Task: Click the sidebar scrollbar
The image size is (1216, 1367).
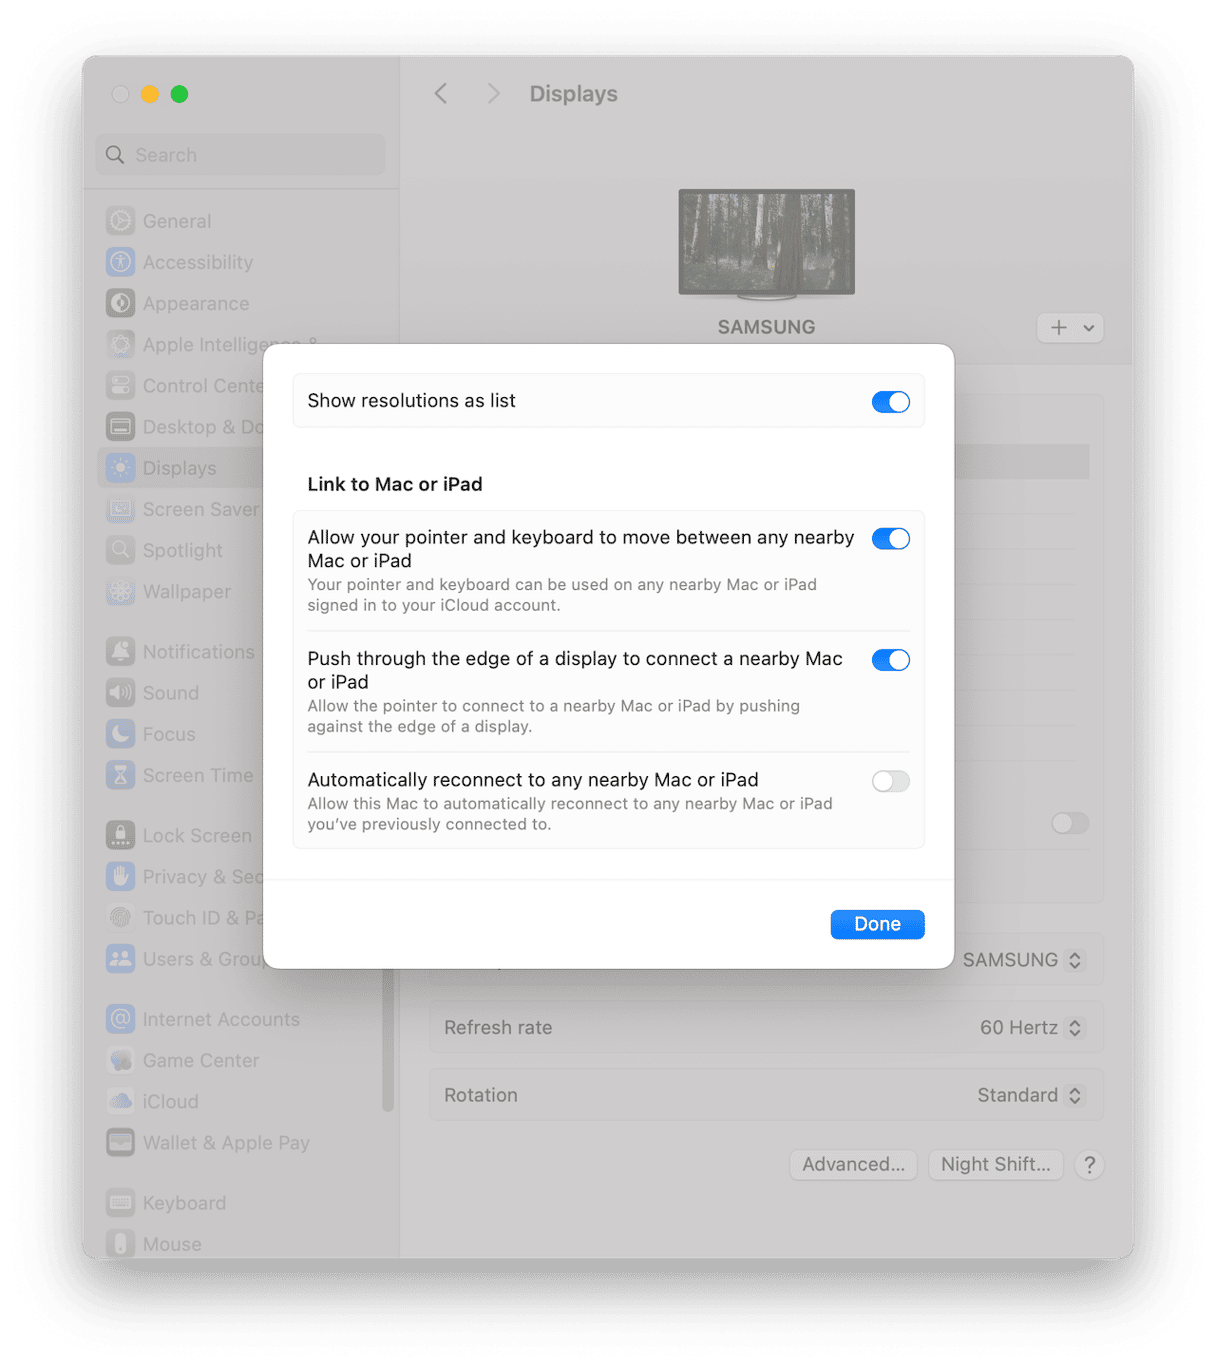Action: click(388, 1040)
